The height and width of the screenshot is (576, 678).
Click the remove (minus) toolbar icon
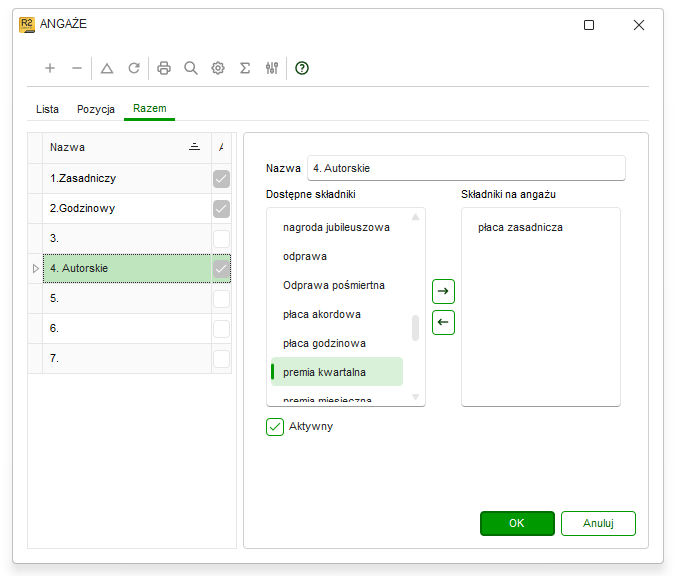tap(77, 68)
